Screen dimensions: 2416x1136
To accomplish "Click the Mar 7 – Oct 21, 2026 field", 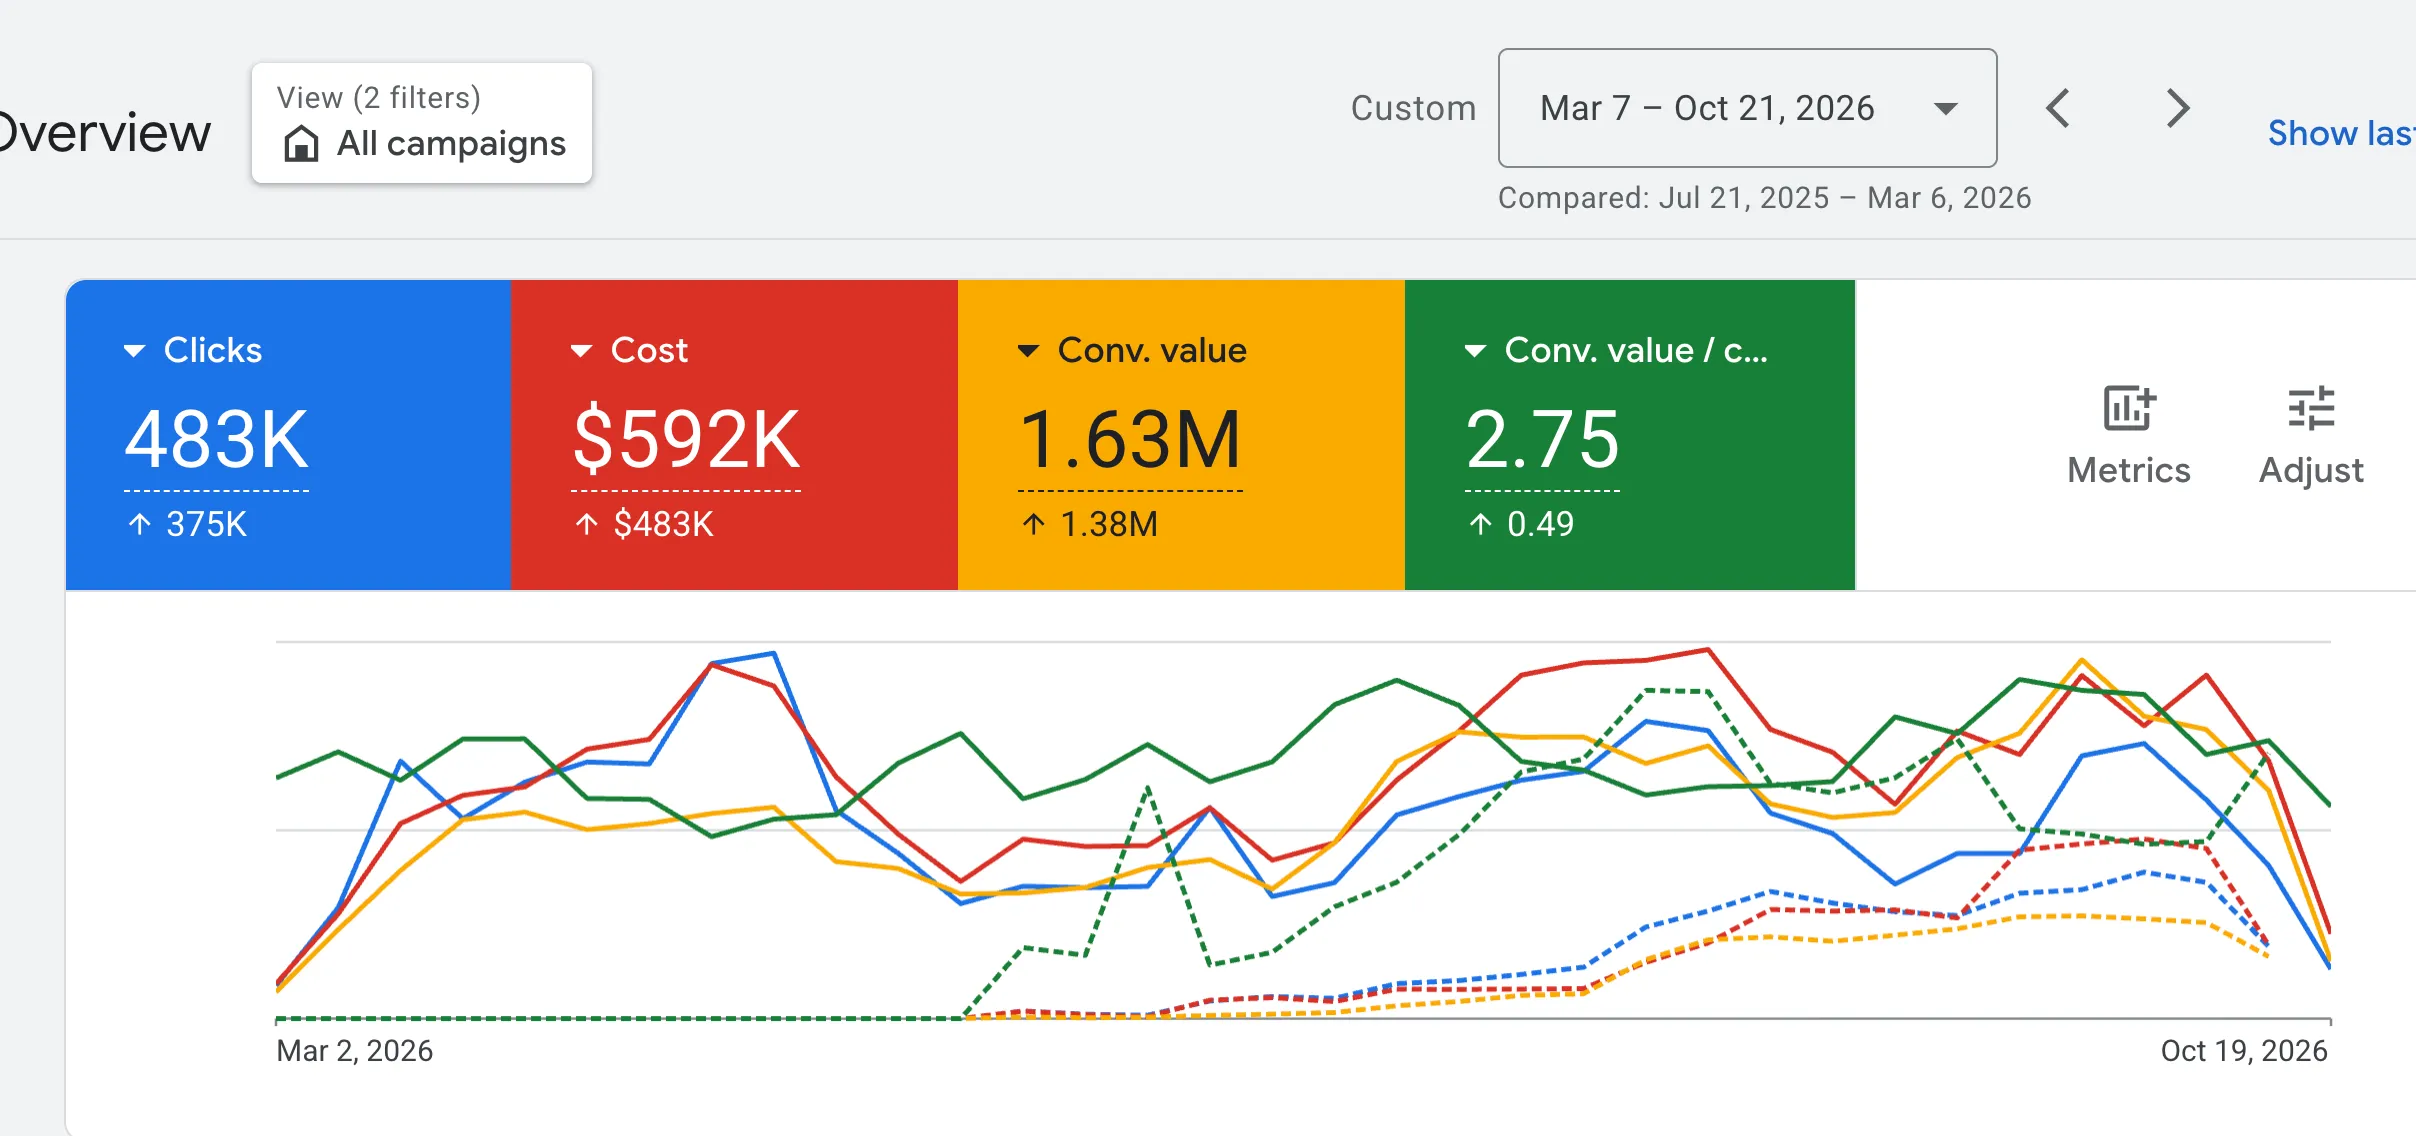I will tap(1747, 108).
